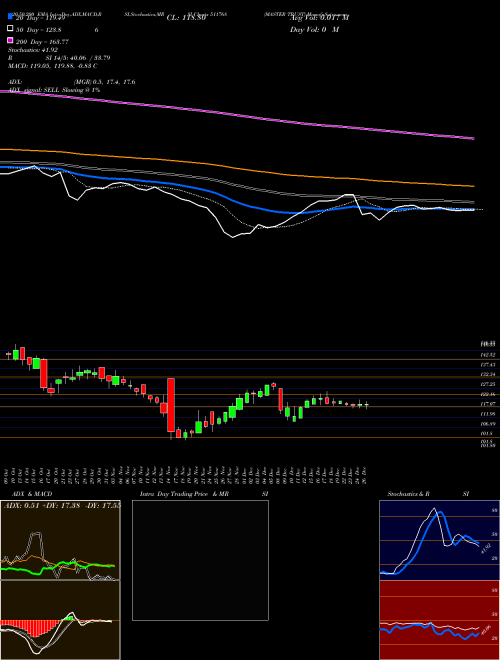Click the green MACD histogram bars
Screen dimensions: 500x660
[x=70, y=618]
